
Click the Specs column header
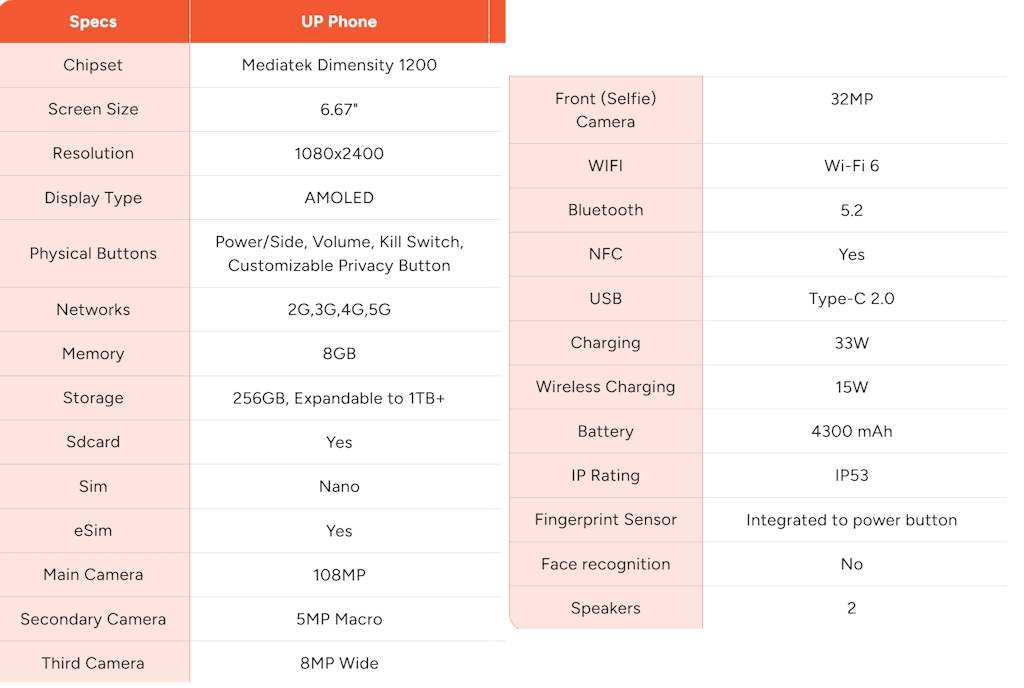pyautogui.click(x=93, y=22)
